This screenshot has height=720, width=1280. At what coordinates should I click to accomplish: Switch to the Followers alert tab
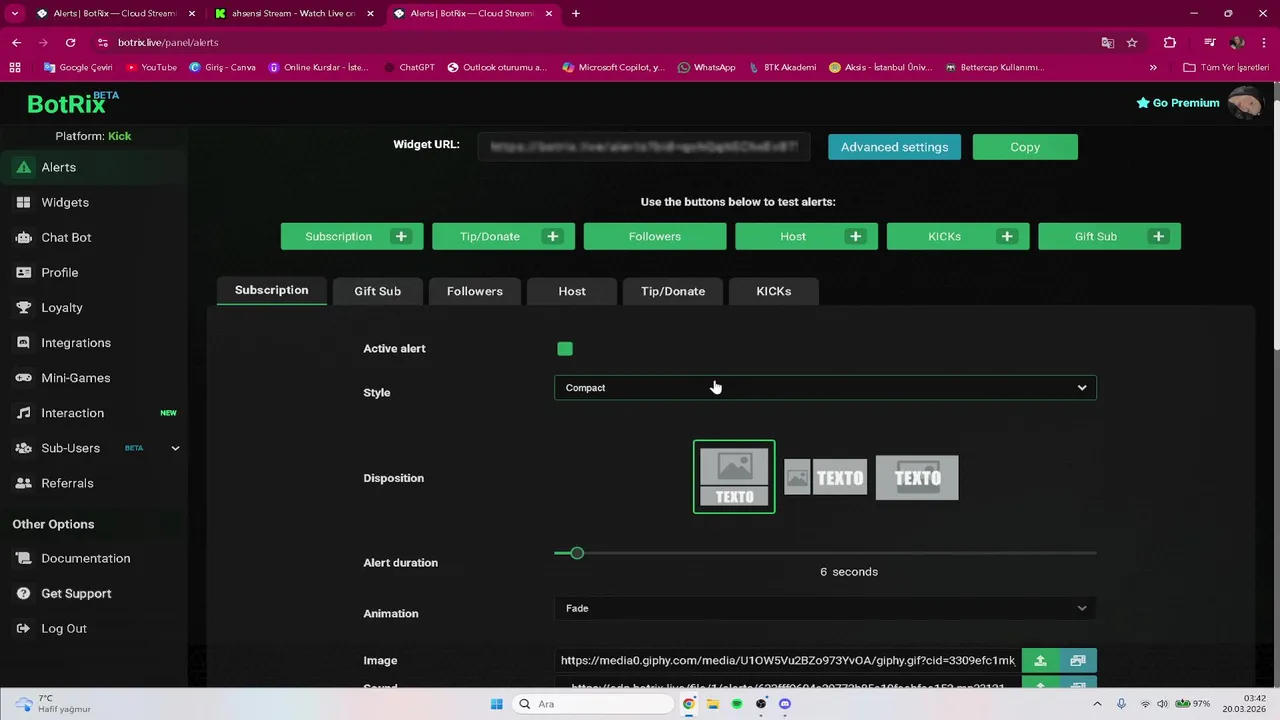(x=474, y=291)
